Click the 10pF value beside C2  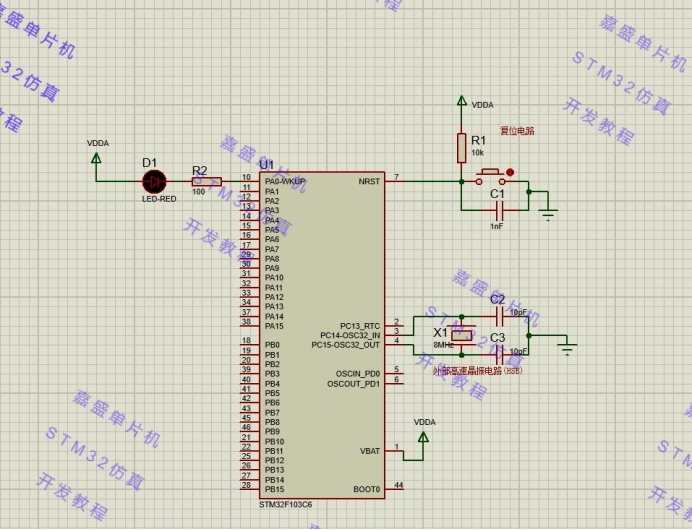tap(519, 312)
